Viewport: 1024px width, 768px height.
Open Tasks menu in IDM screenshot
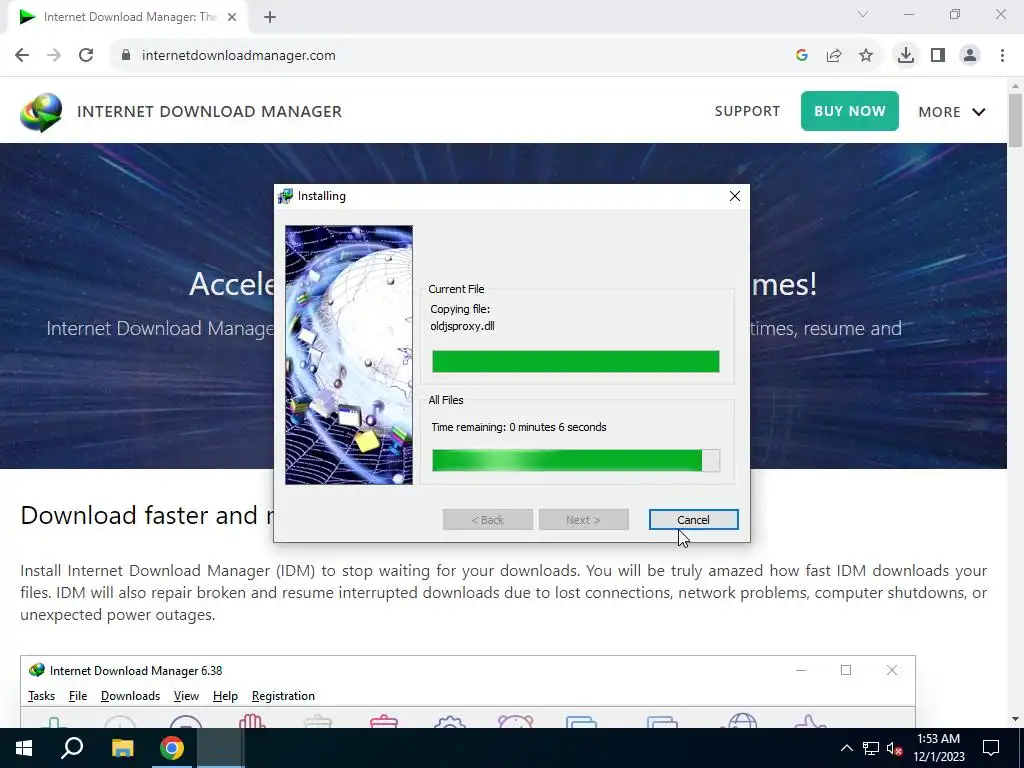41,696
